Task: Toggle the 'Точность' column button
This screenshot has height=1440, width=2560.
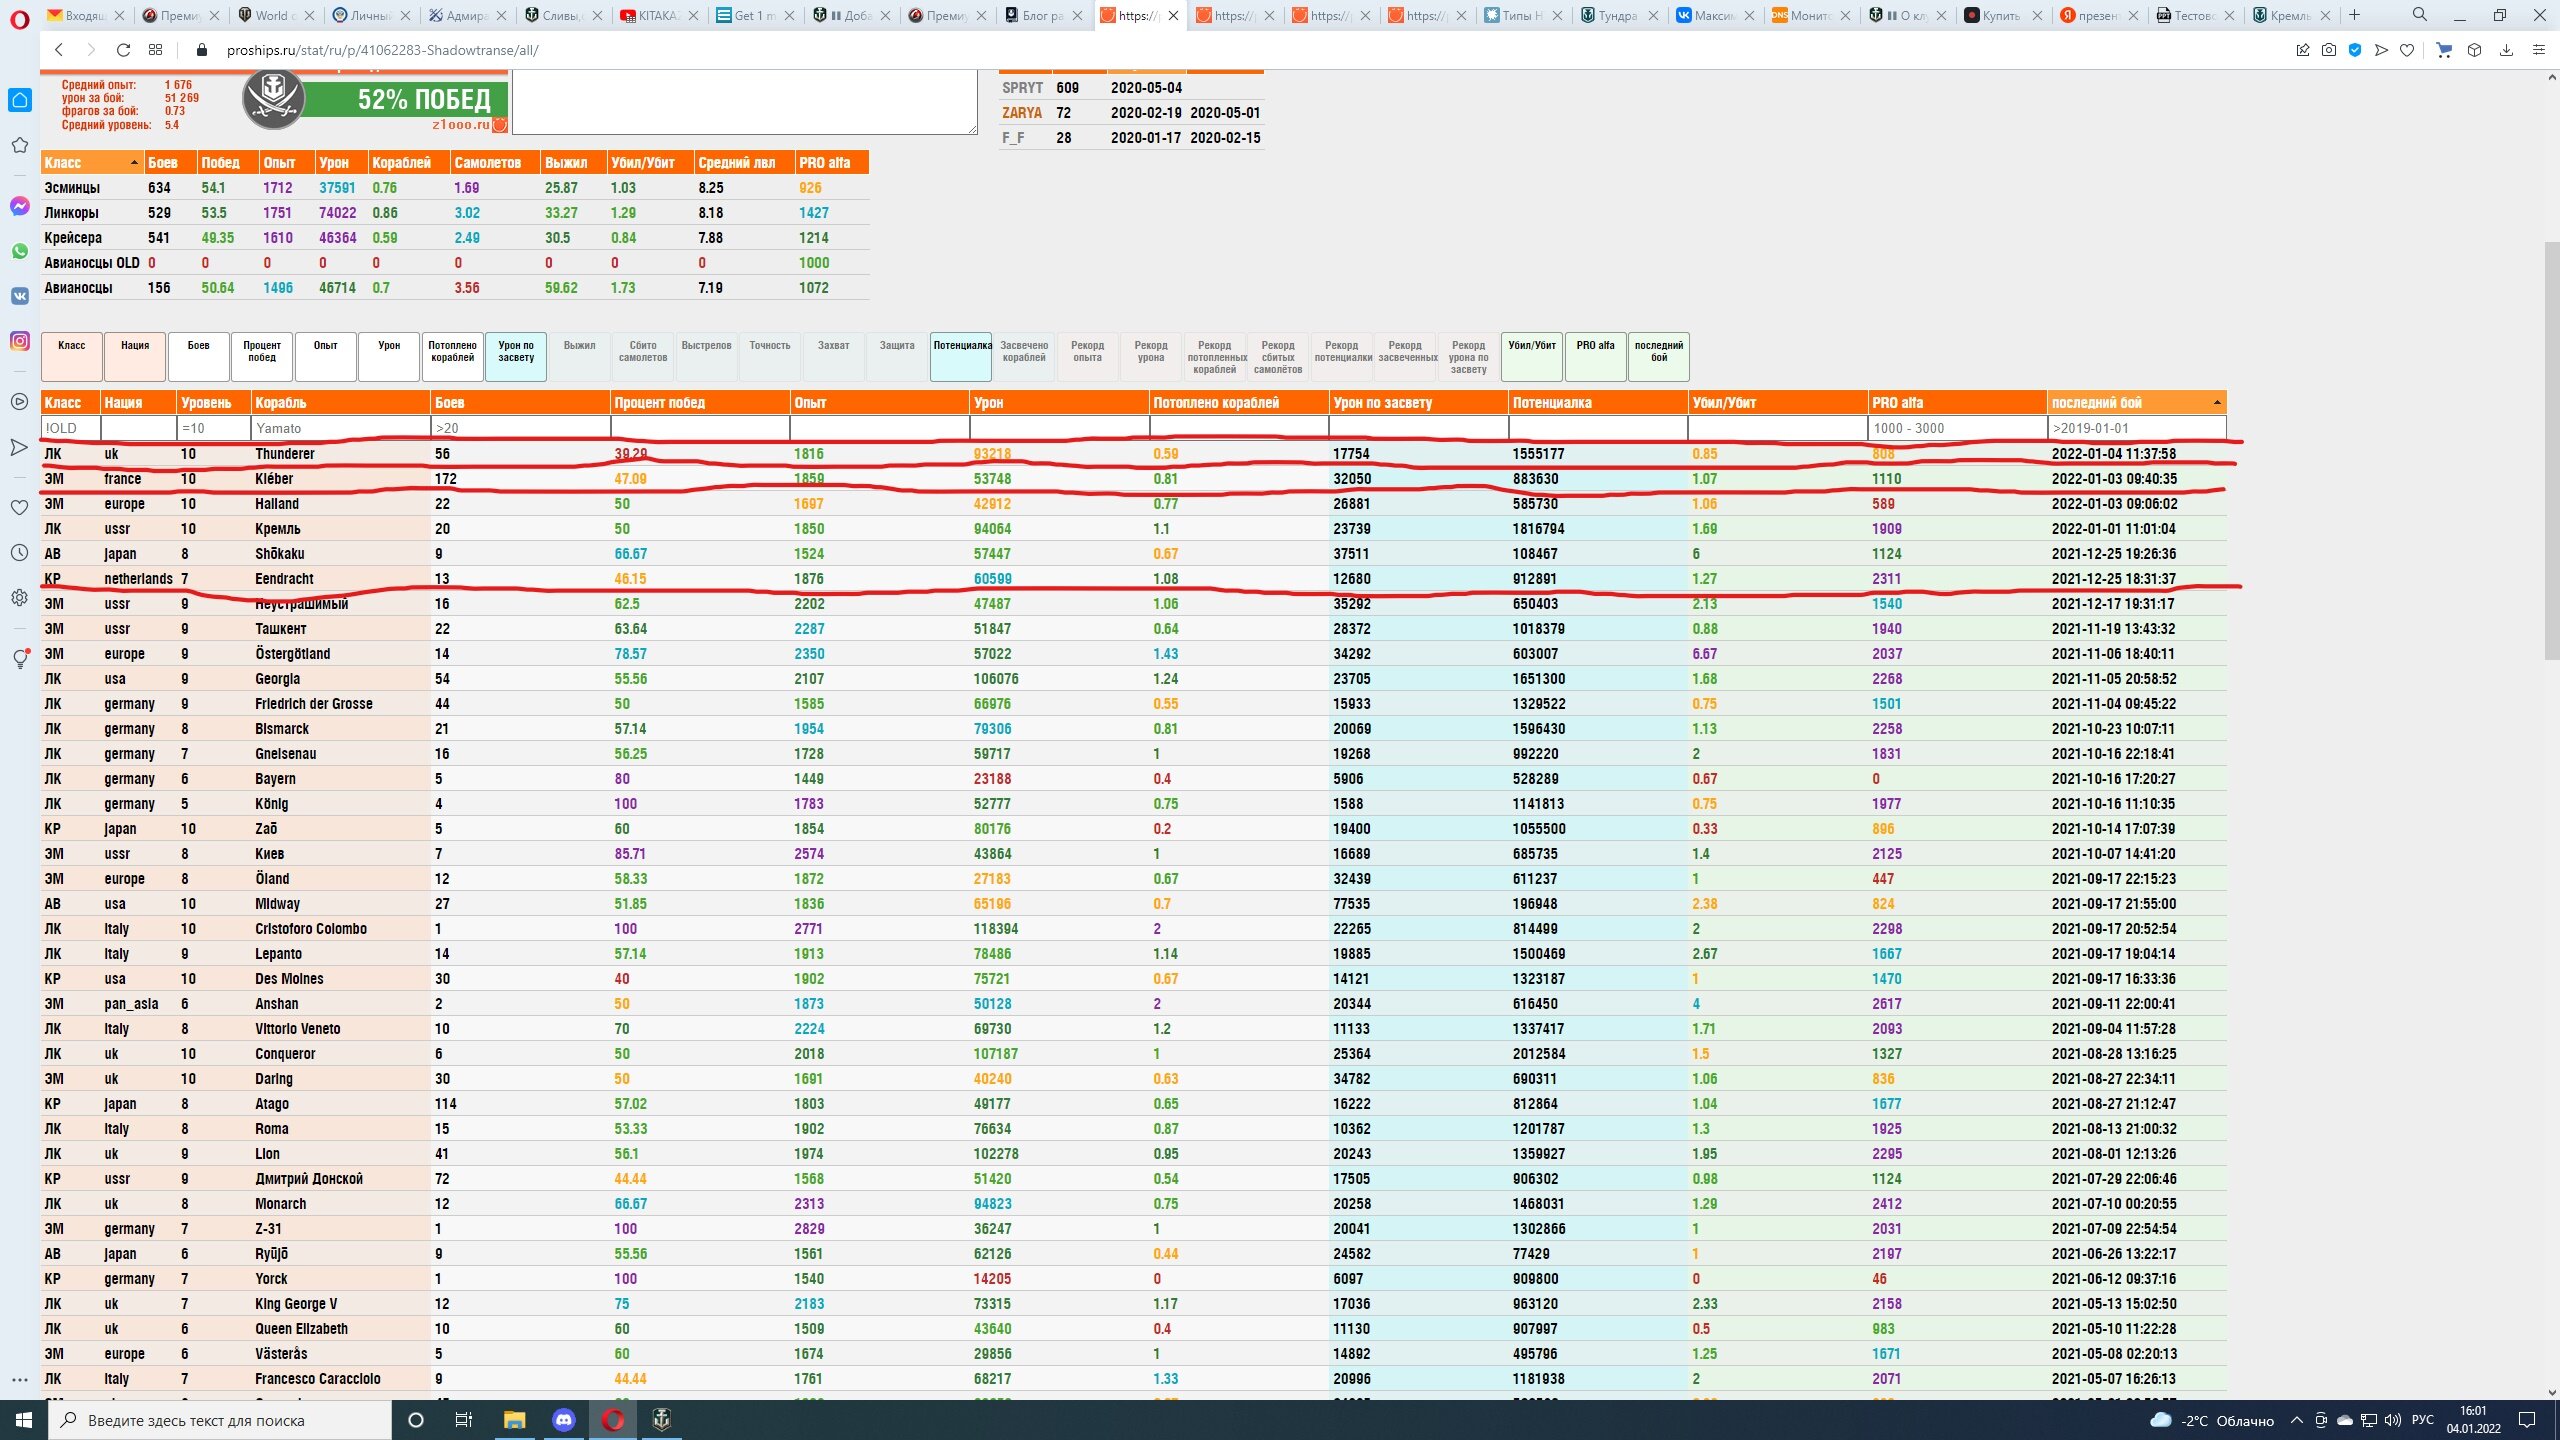Action: point(769,356)
